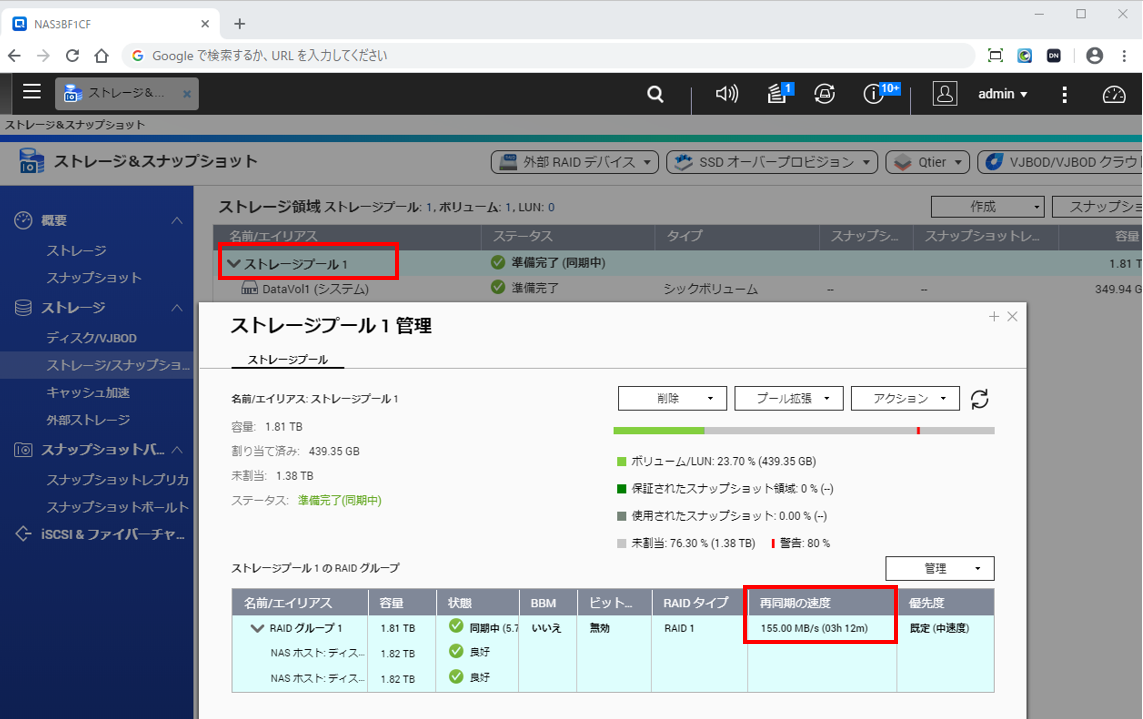Click the search magnifier icon
The height and width of the screenshot is (719, 1143).
pos(655,94)
